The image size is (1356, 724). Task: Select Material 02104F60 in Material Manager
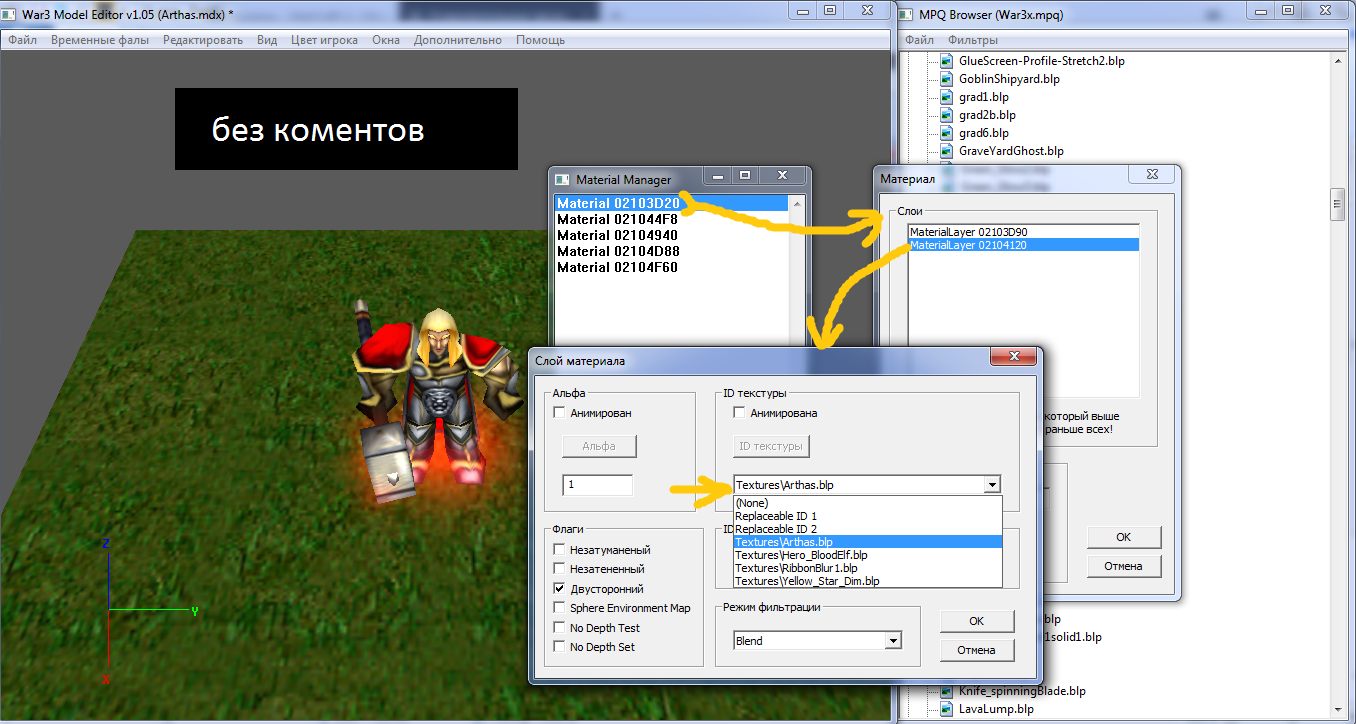tap(672, 267)
